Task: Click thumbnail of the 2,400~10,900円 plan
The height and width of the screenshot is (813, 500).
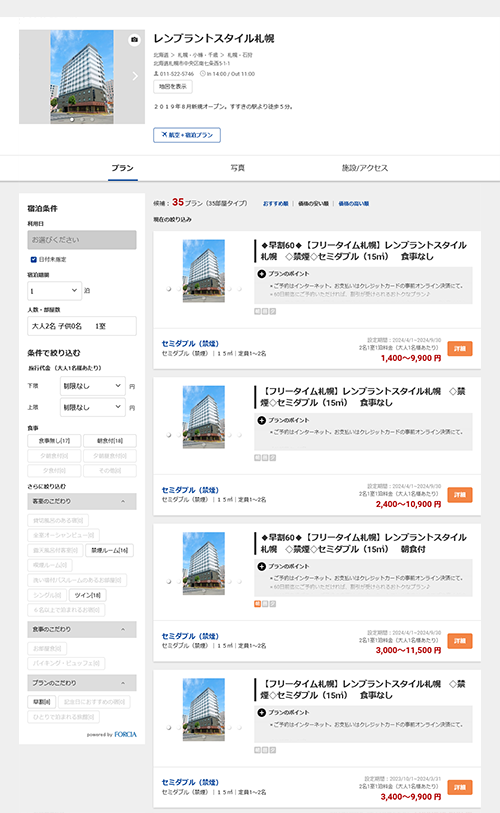Action: pos(204,417)
